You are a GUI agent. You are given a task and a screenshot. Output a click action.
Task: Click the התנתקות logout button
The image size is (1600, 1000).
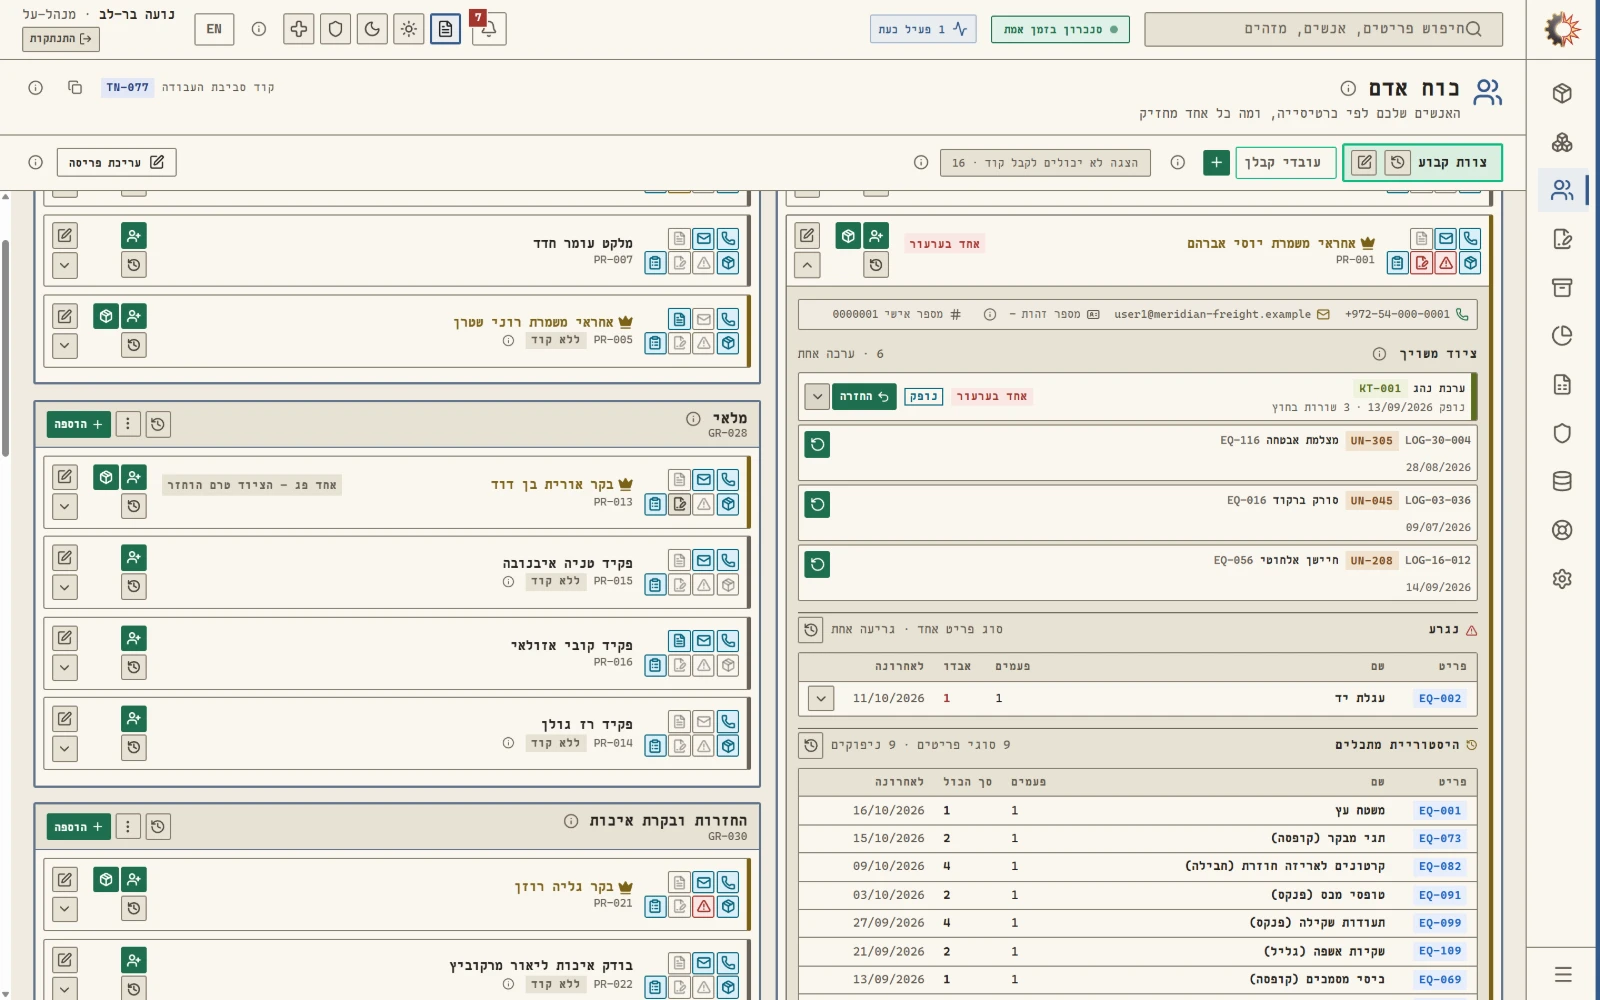(x=61, y=39)
